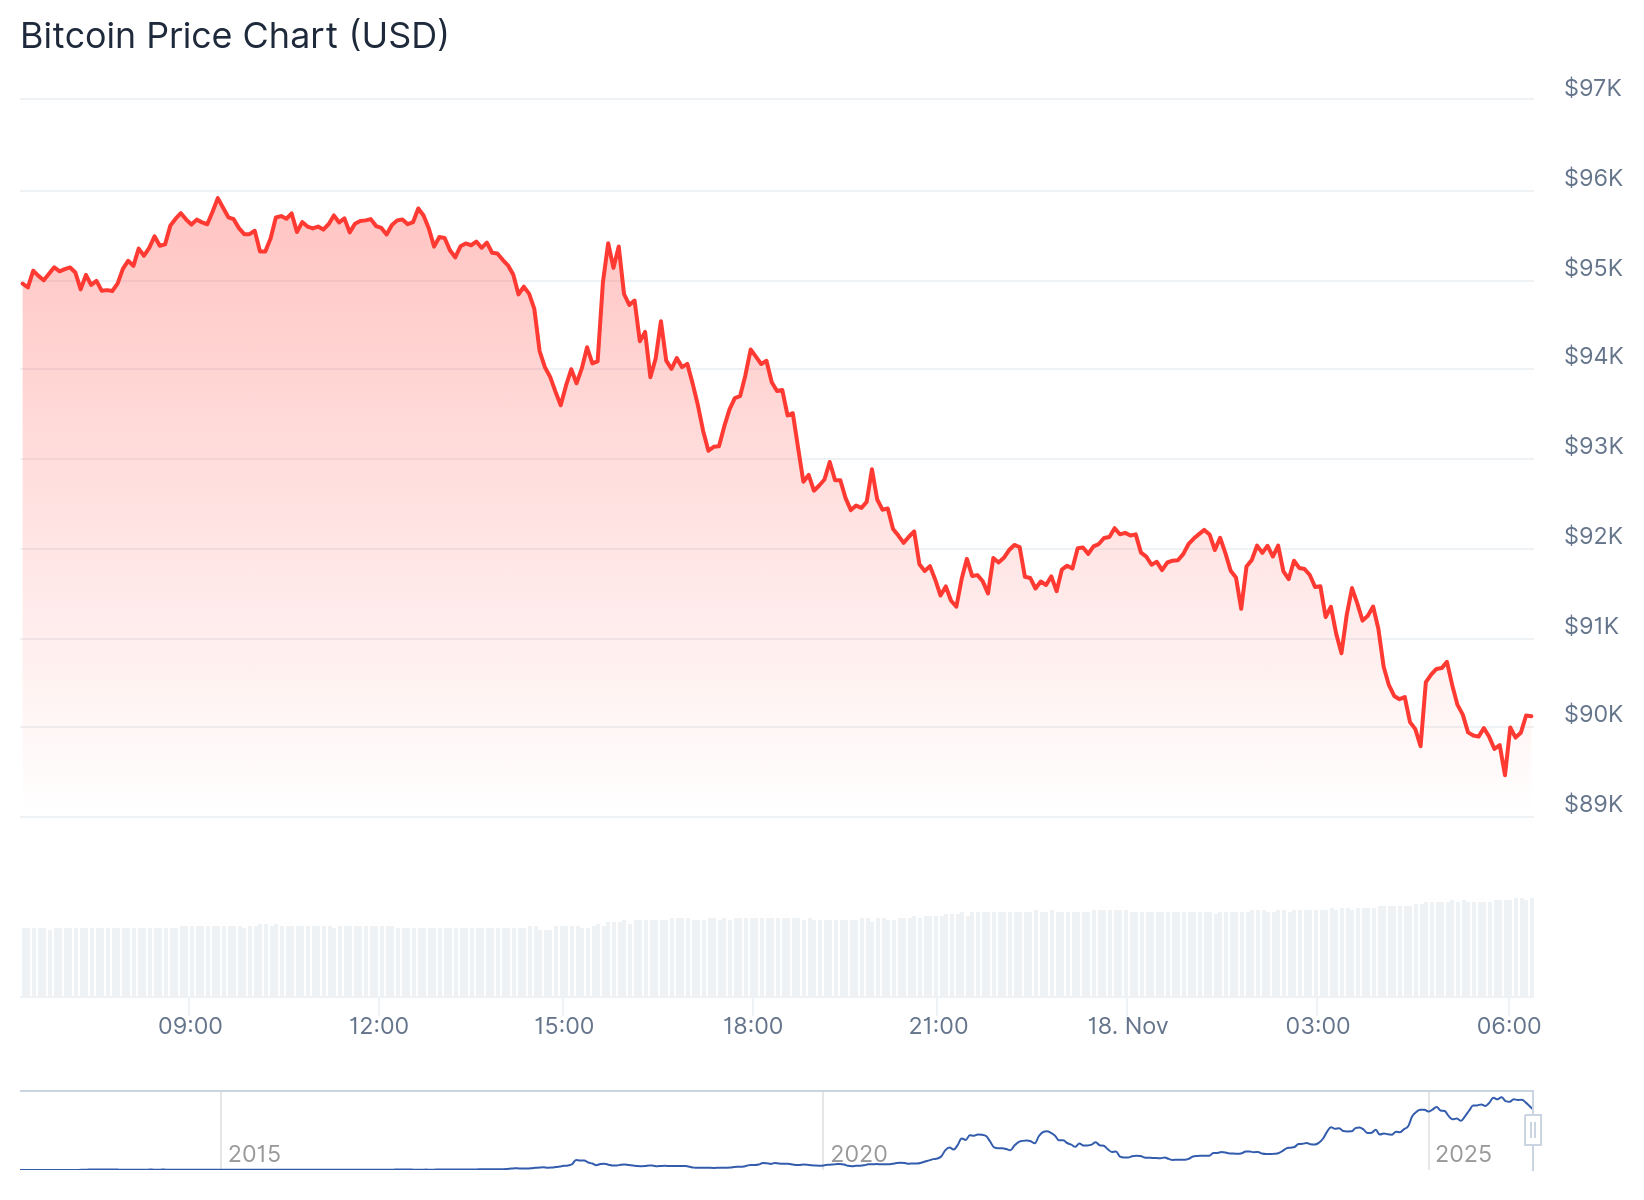The width and height of the screenshot is (1644, 1200).
Task: Click the Bitcoin Price Chart (USD) title
Action: pyautogui.click(x=234, y=35)
